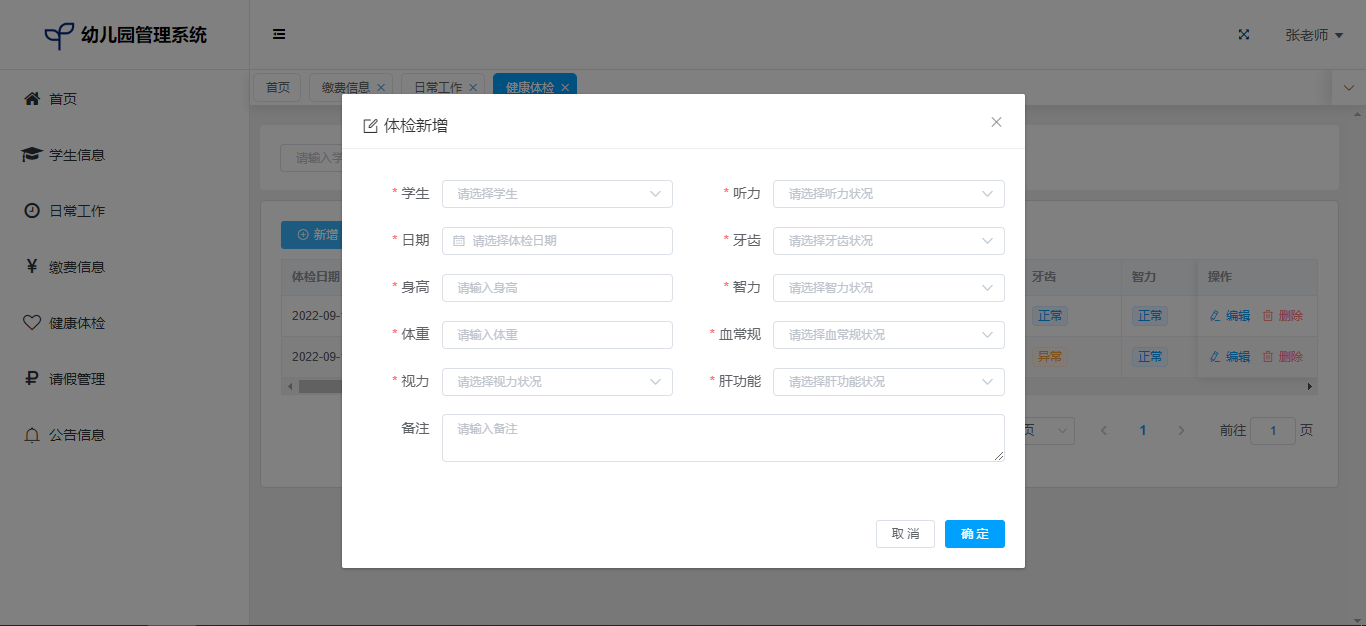
Task: Open the 张老师 user menu
Action: (1313, 35)
